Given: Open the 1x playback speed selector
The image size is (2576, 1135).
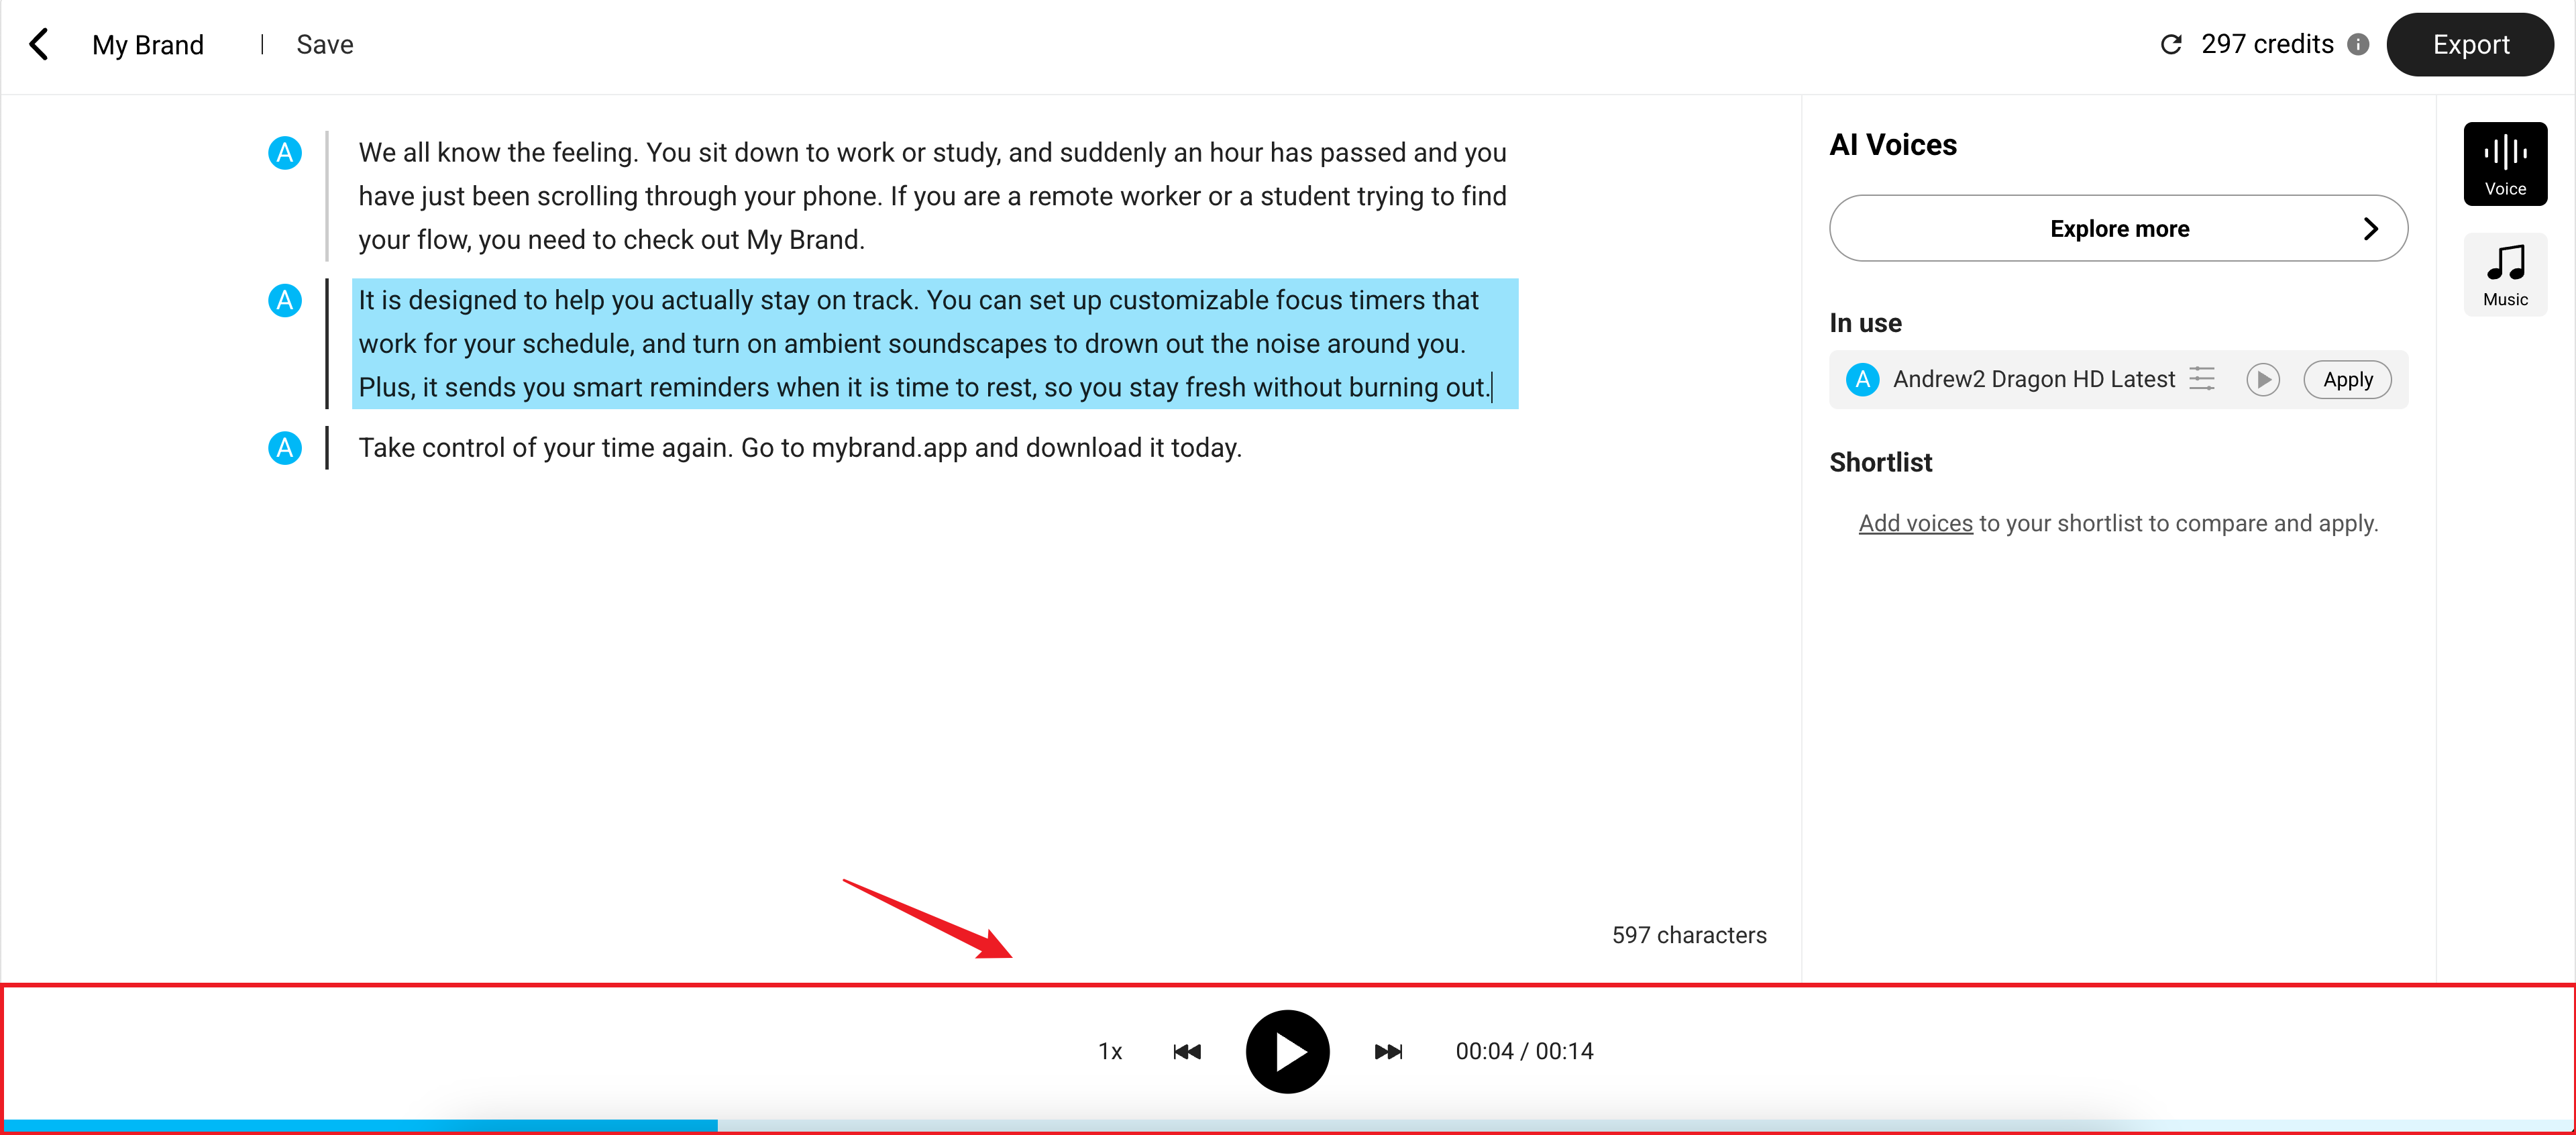Looking at the screenshot, I should [1110, 1051].
